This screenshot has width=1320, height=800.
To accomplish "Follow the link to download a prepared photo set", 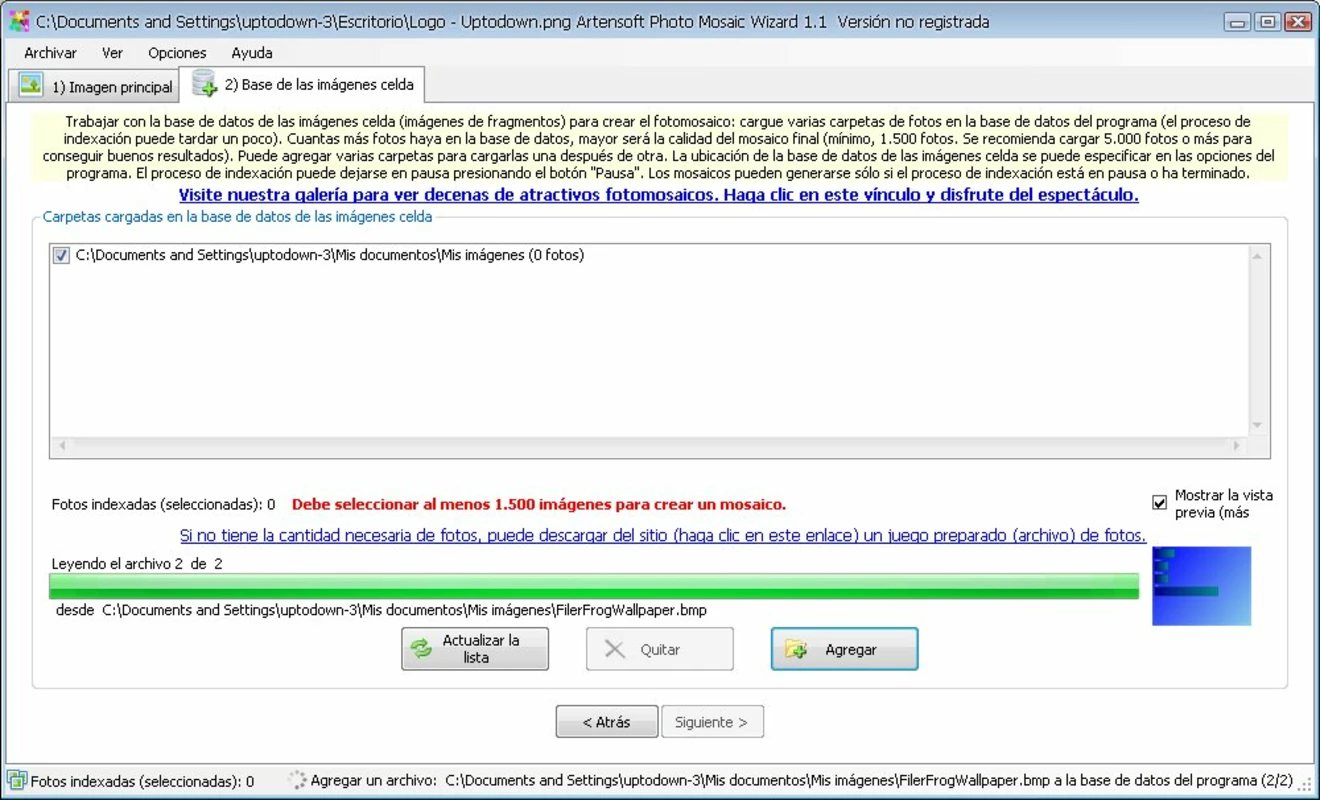I will click(x=663, y=536).
